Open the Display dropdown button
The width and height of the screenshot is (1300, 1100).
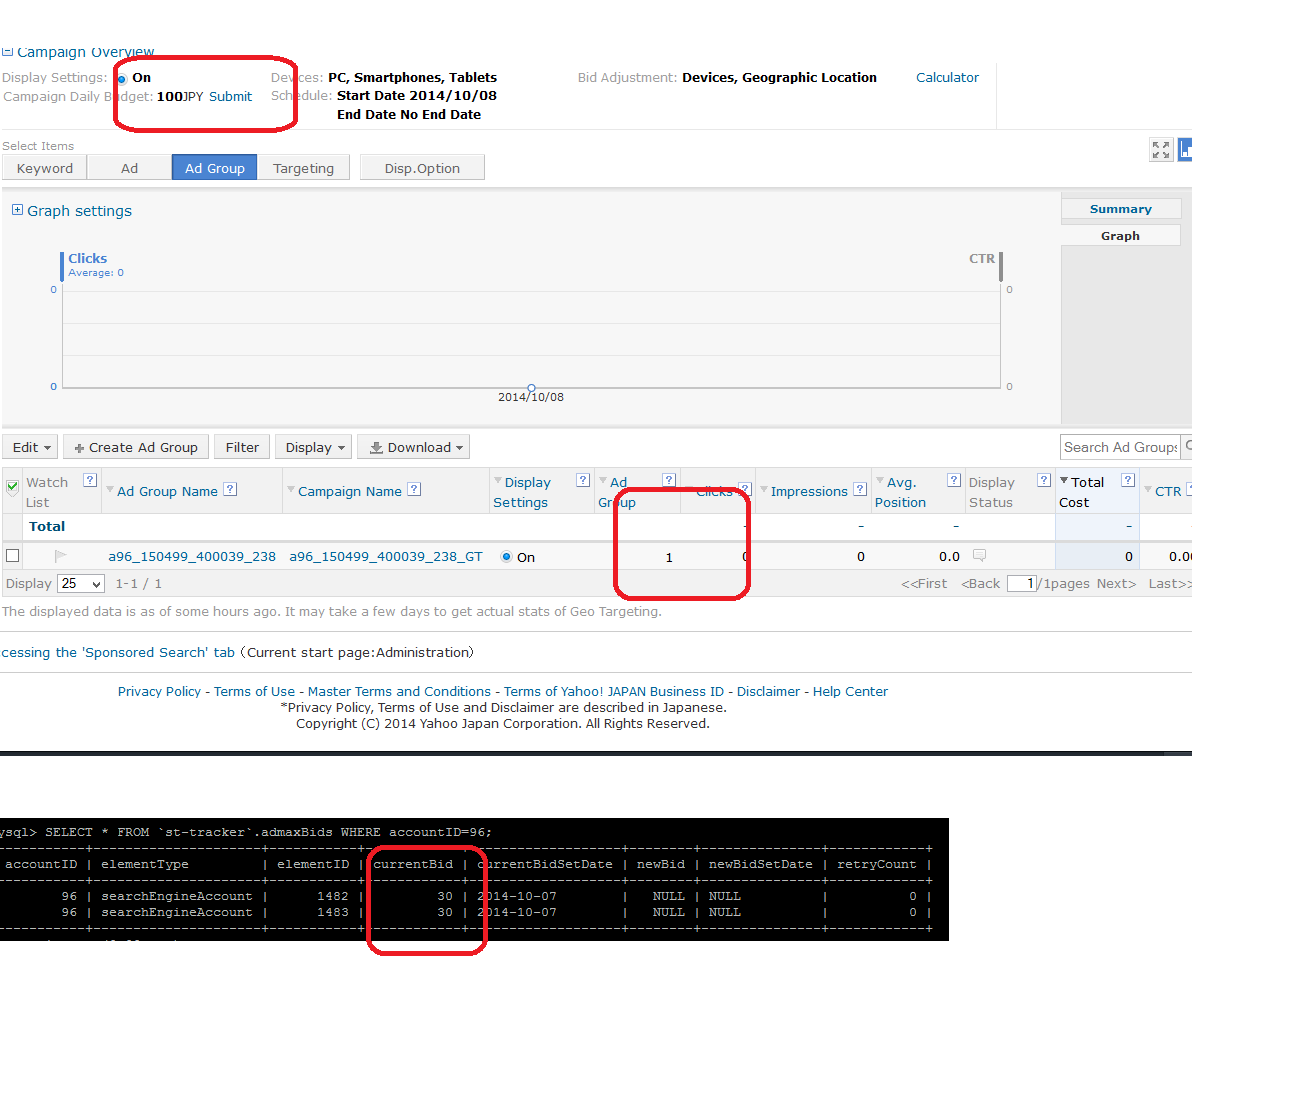pyautogui.click(x=313, y=447)
